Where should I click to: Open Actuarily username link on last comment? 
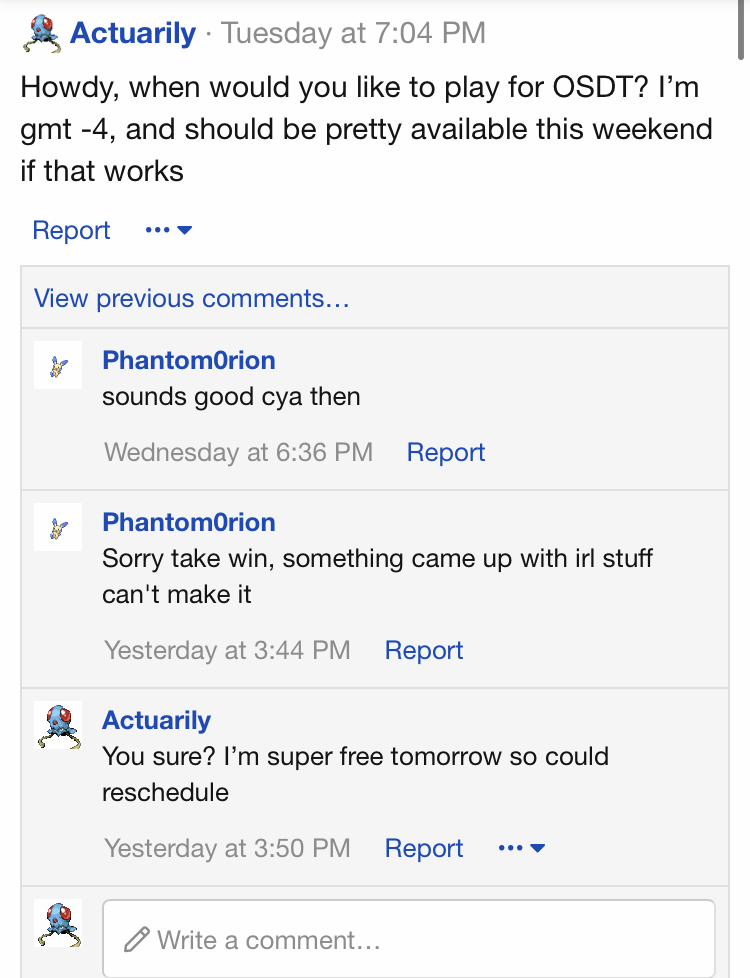tap(157, 720)
